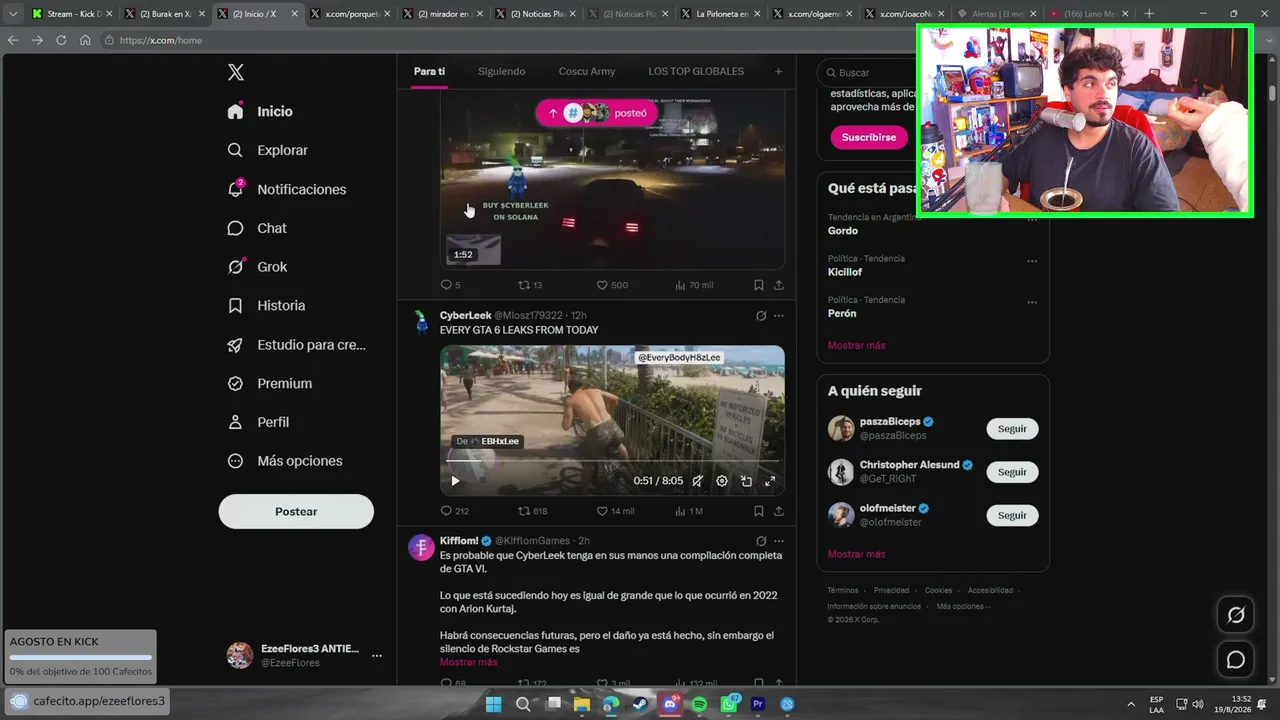The image size is (1280, 720).
Task: Seek in the GTA 6 video progress bar
Action: coord(612,462)
